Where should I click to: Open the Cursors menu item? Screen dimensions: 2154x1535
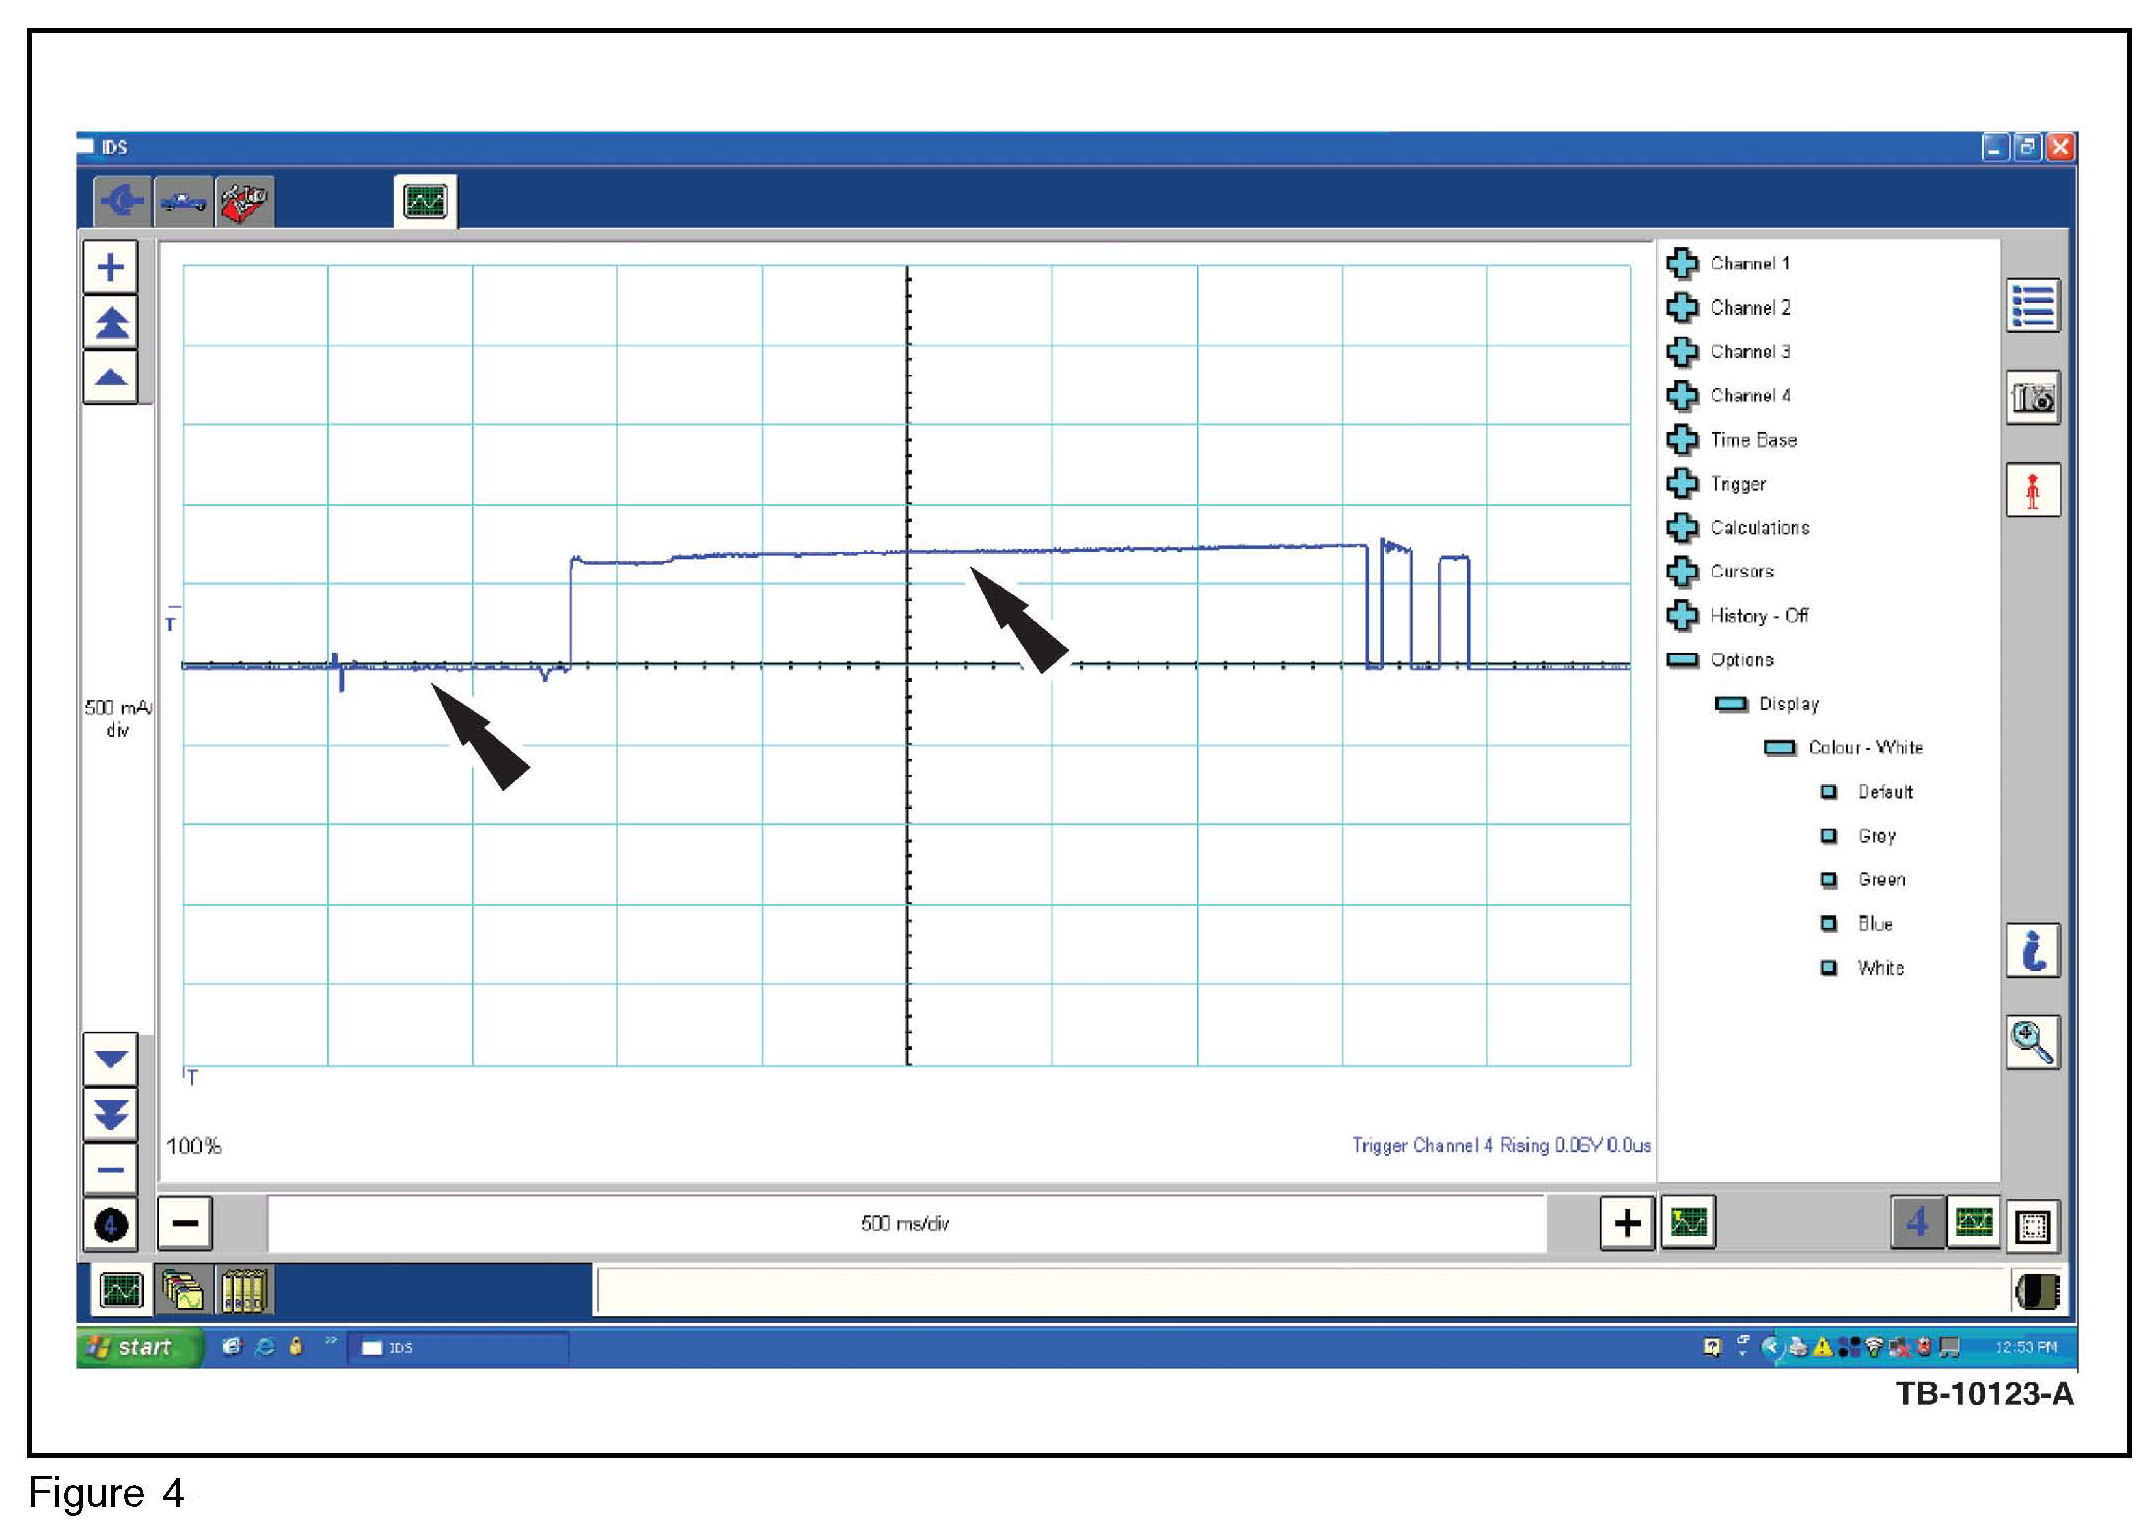1742,572
